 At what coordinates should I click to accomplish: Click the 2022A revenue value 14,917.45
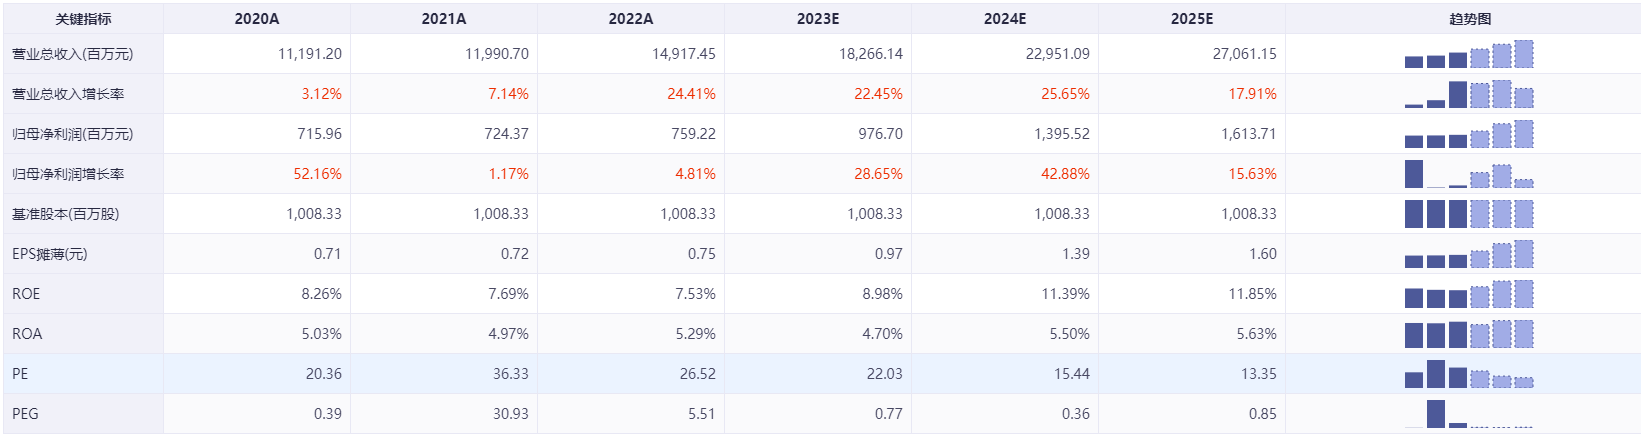684,54
